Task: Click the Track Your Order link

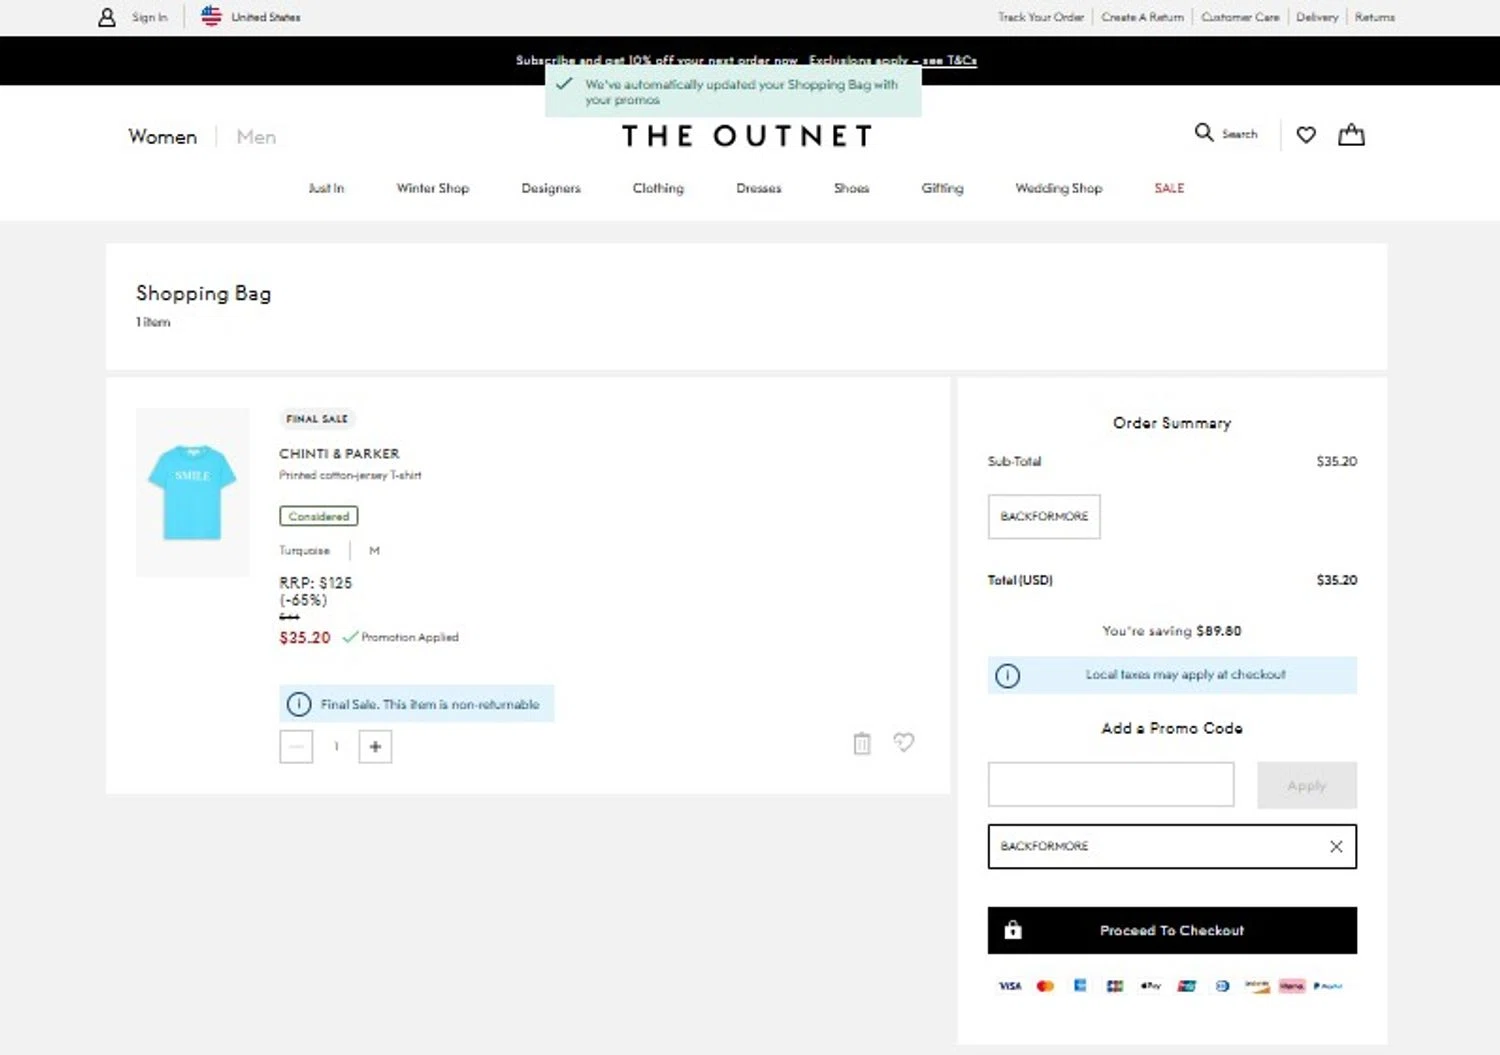Action: tap(1040, 17)
